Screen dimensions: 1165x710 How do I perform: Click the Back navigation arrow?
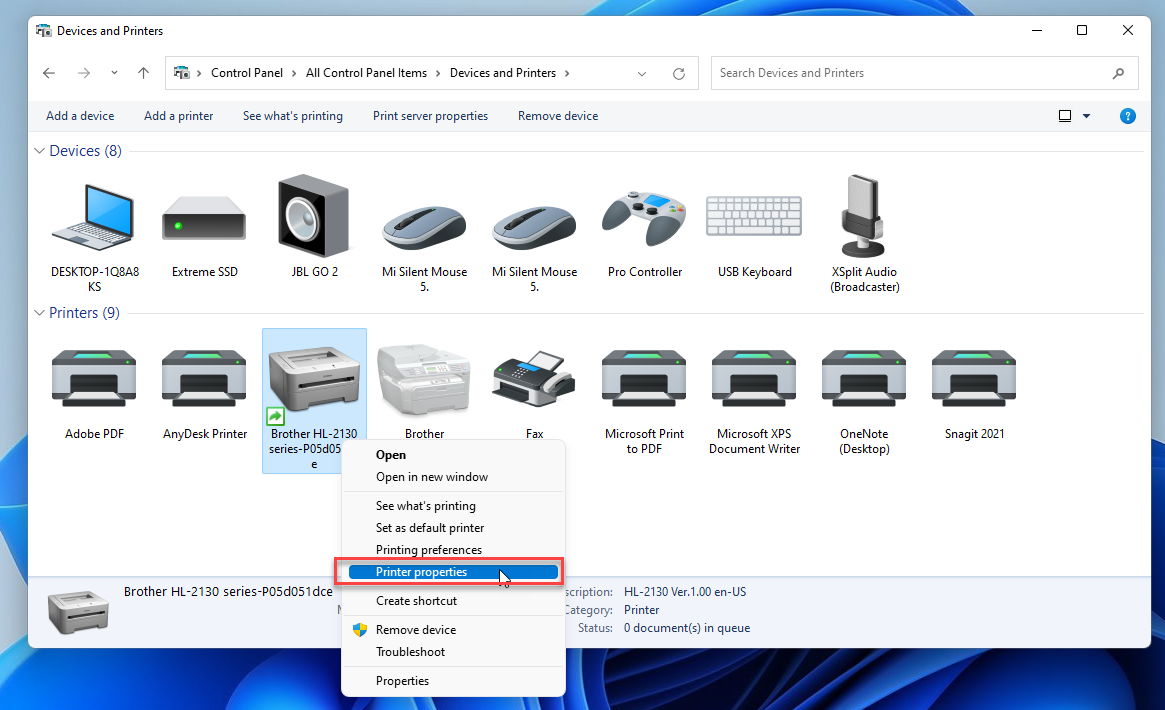coord(49,73)
